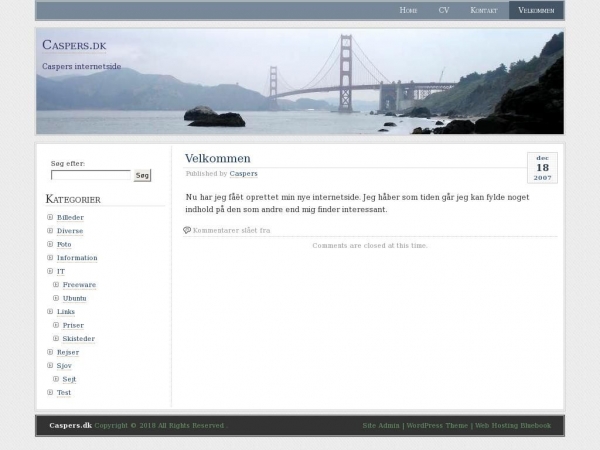Image resolution: width=600 pixels, height=450 pixels.
Task: Expand the Links category icon
Action: pyautogui.click(x=50, y=312)
